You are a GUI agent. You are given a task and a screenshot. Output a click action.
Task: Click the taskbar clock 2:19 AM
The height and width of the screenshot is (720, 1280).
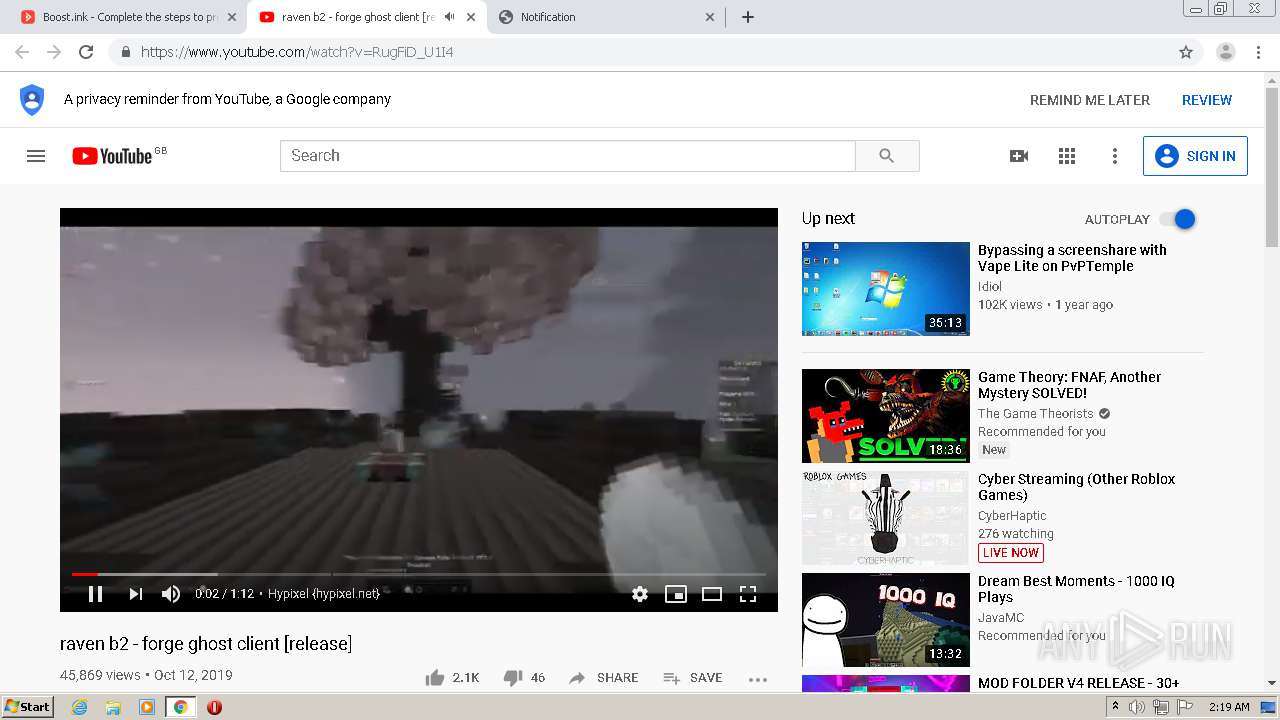pyautogui.click(x=1229, y=707)
